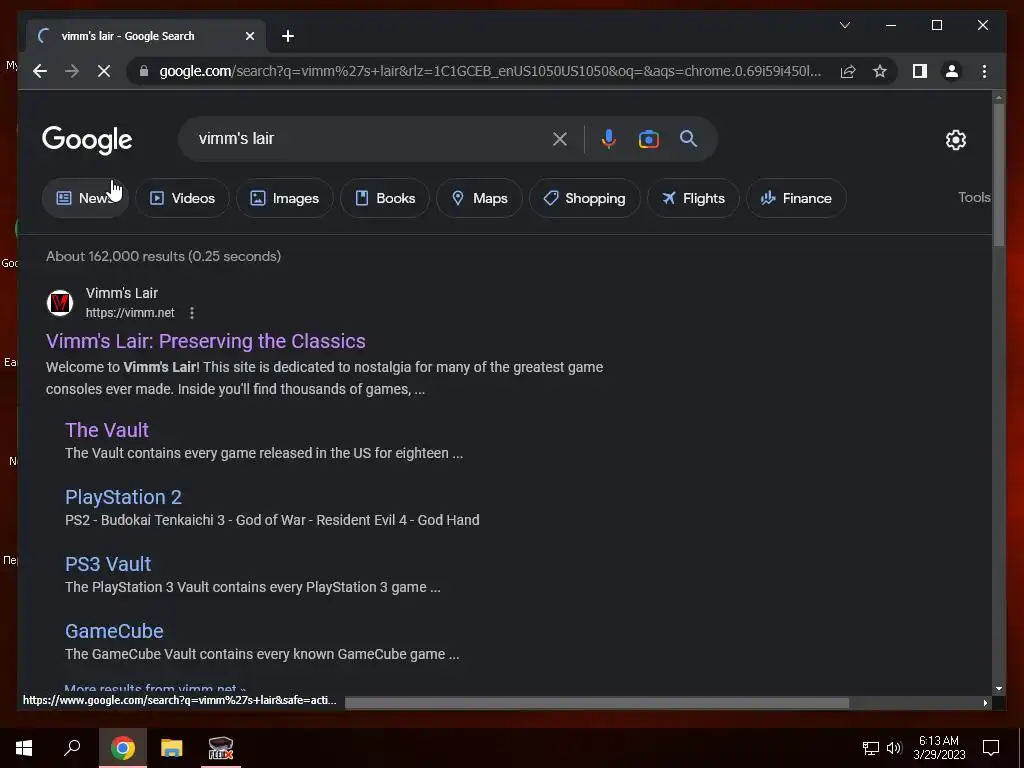The width and height of the screenshot is (1024, 768).
Task: Open the Windows Start menu
Action: (x=24, y=748)
